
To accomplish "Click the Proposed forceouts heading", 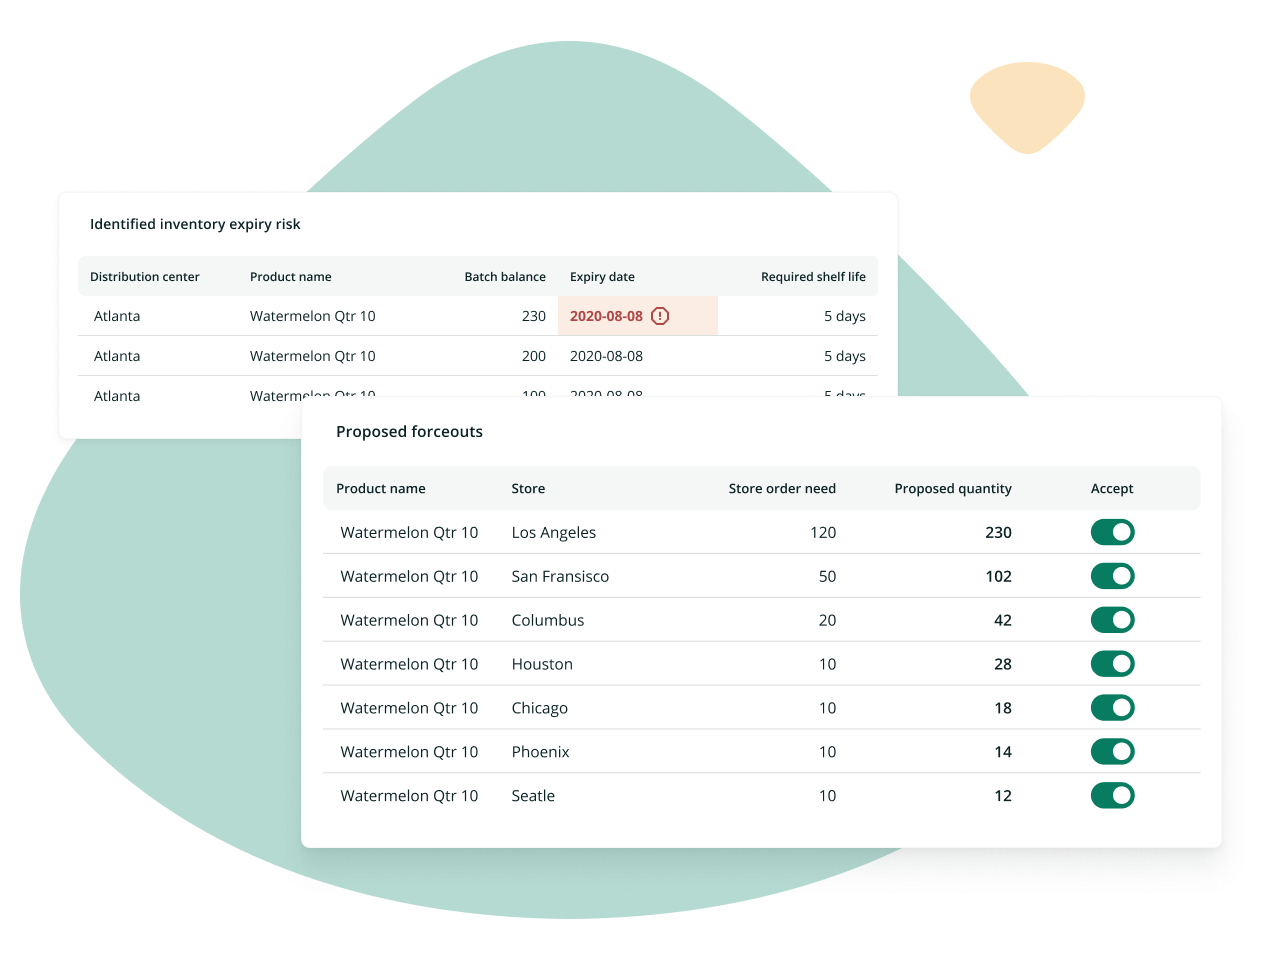I will click(410, 431).
